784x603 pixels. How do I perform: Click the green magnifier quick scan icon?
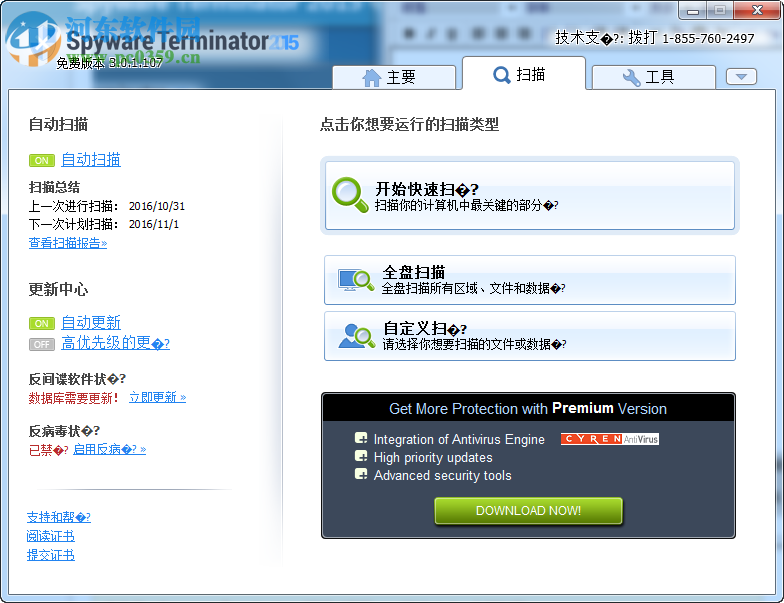point(350,195)
